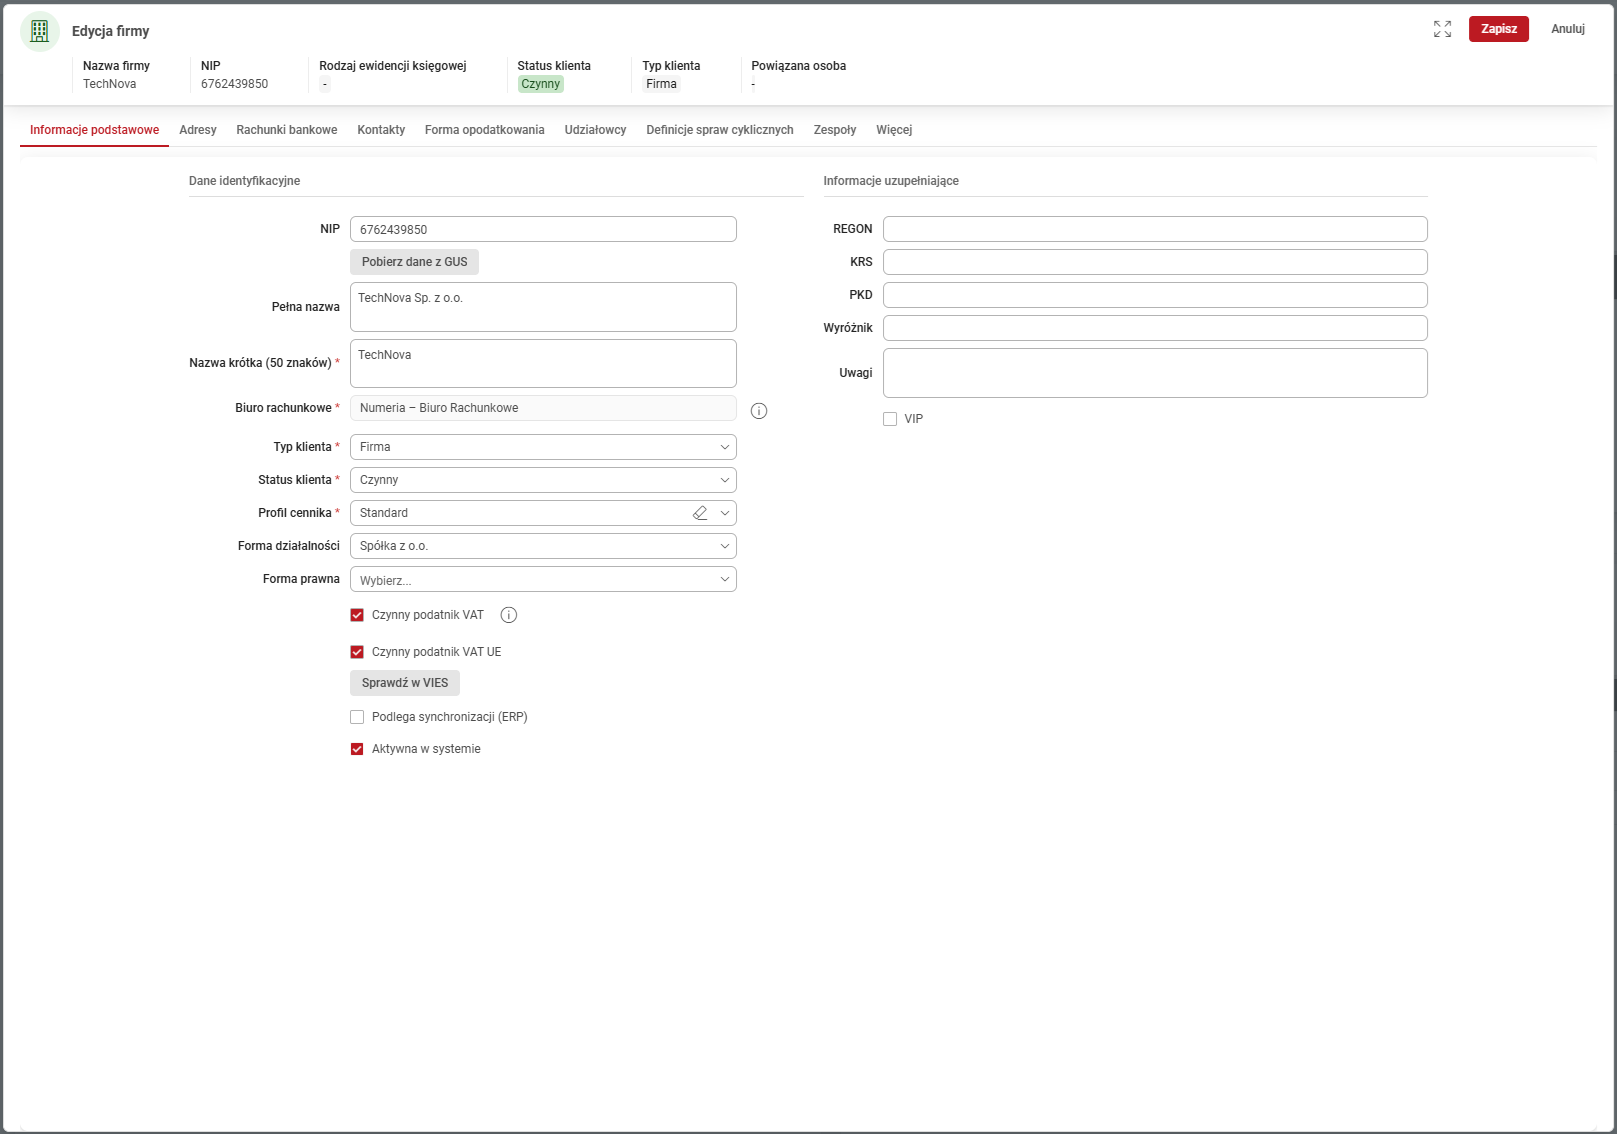This screenshot has width=1617, height=1134.
Task: Enable Podlega synchronizacji (ERP) checkbox
Action: (357, 717)
